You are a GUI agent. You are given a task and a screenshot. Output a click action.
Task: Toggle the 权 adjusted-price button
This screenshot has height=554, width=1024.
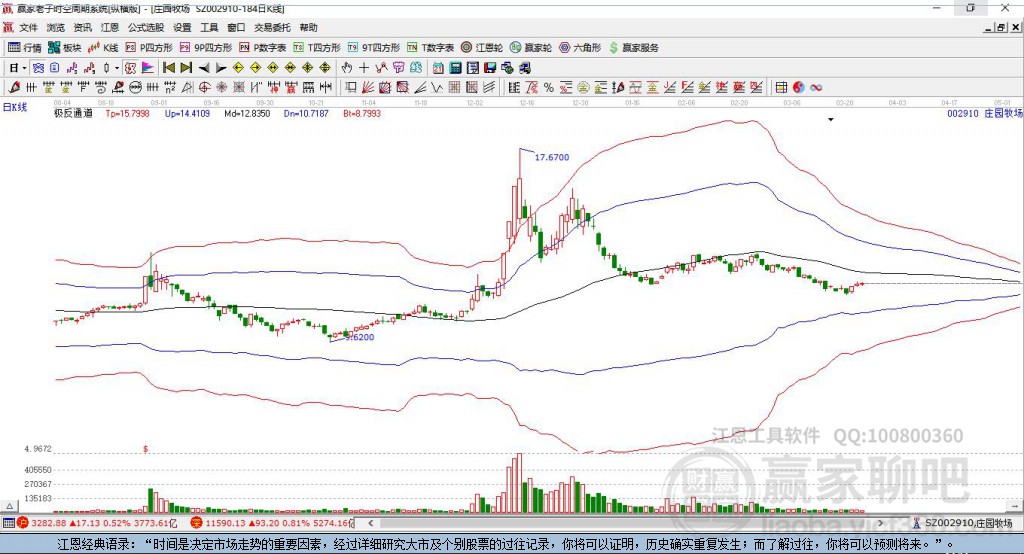pyautogui.click(x=130, y=68)
